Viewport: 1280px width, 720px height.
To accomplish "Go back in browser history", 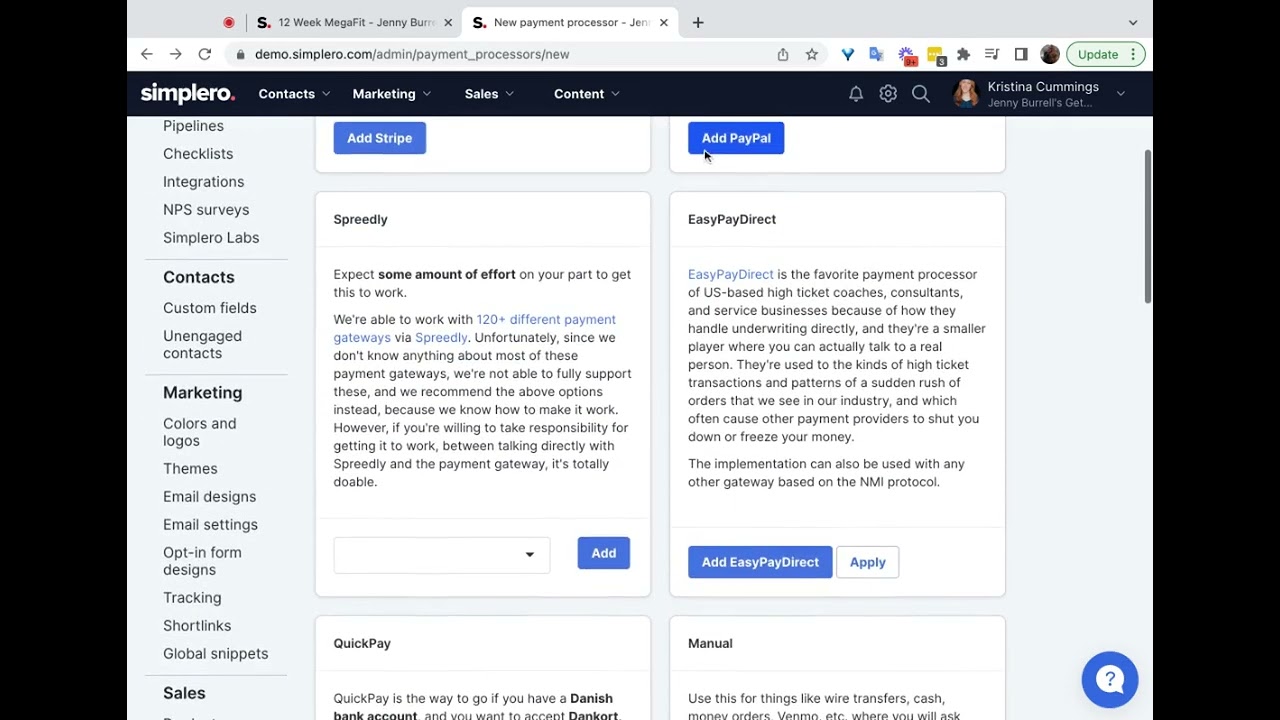I will tap(147, 54).
